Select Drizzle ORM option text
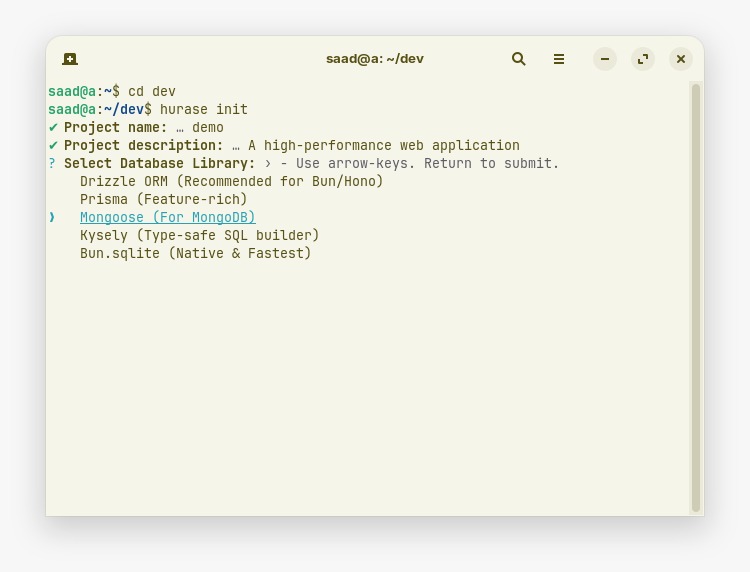Screen dimensions: 750x572 [232, 181]
